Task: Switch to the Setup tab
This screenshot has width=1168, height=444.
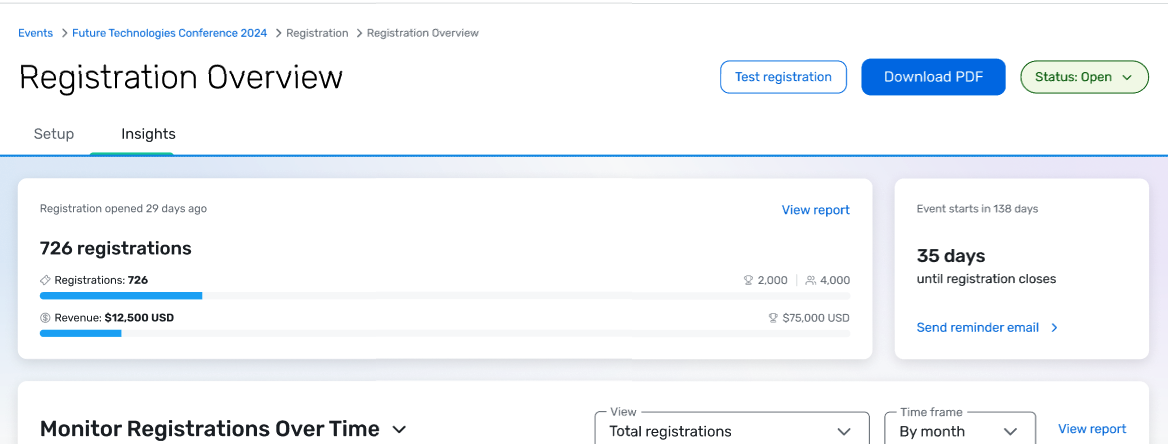Action: (54, 134)
